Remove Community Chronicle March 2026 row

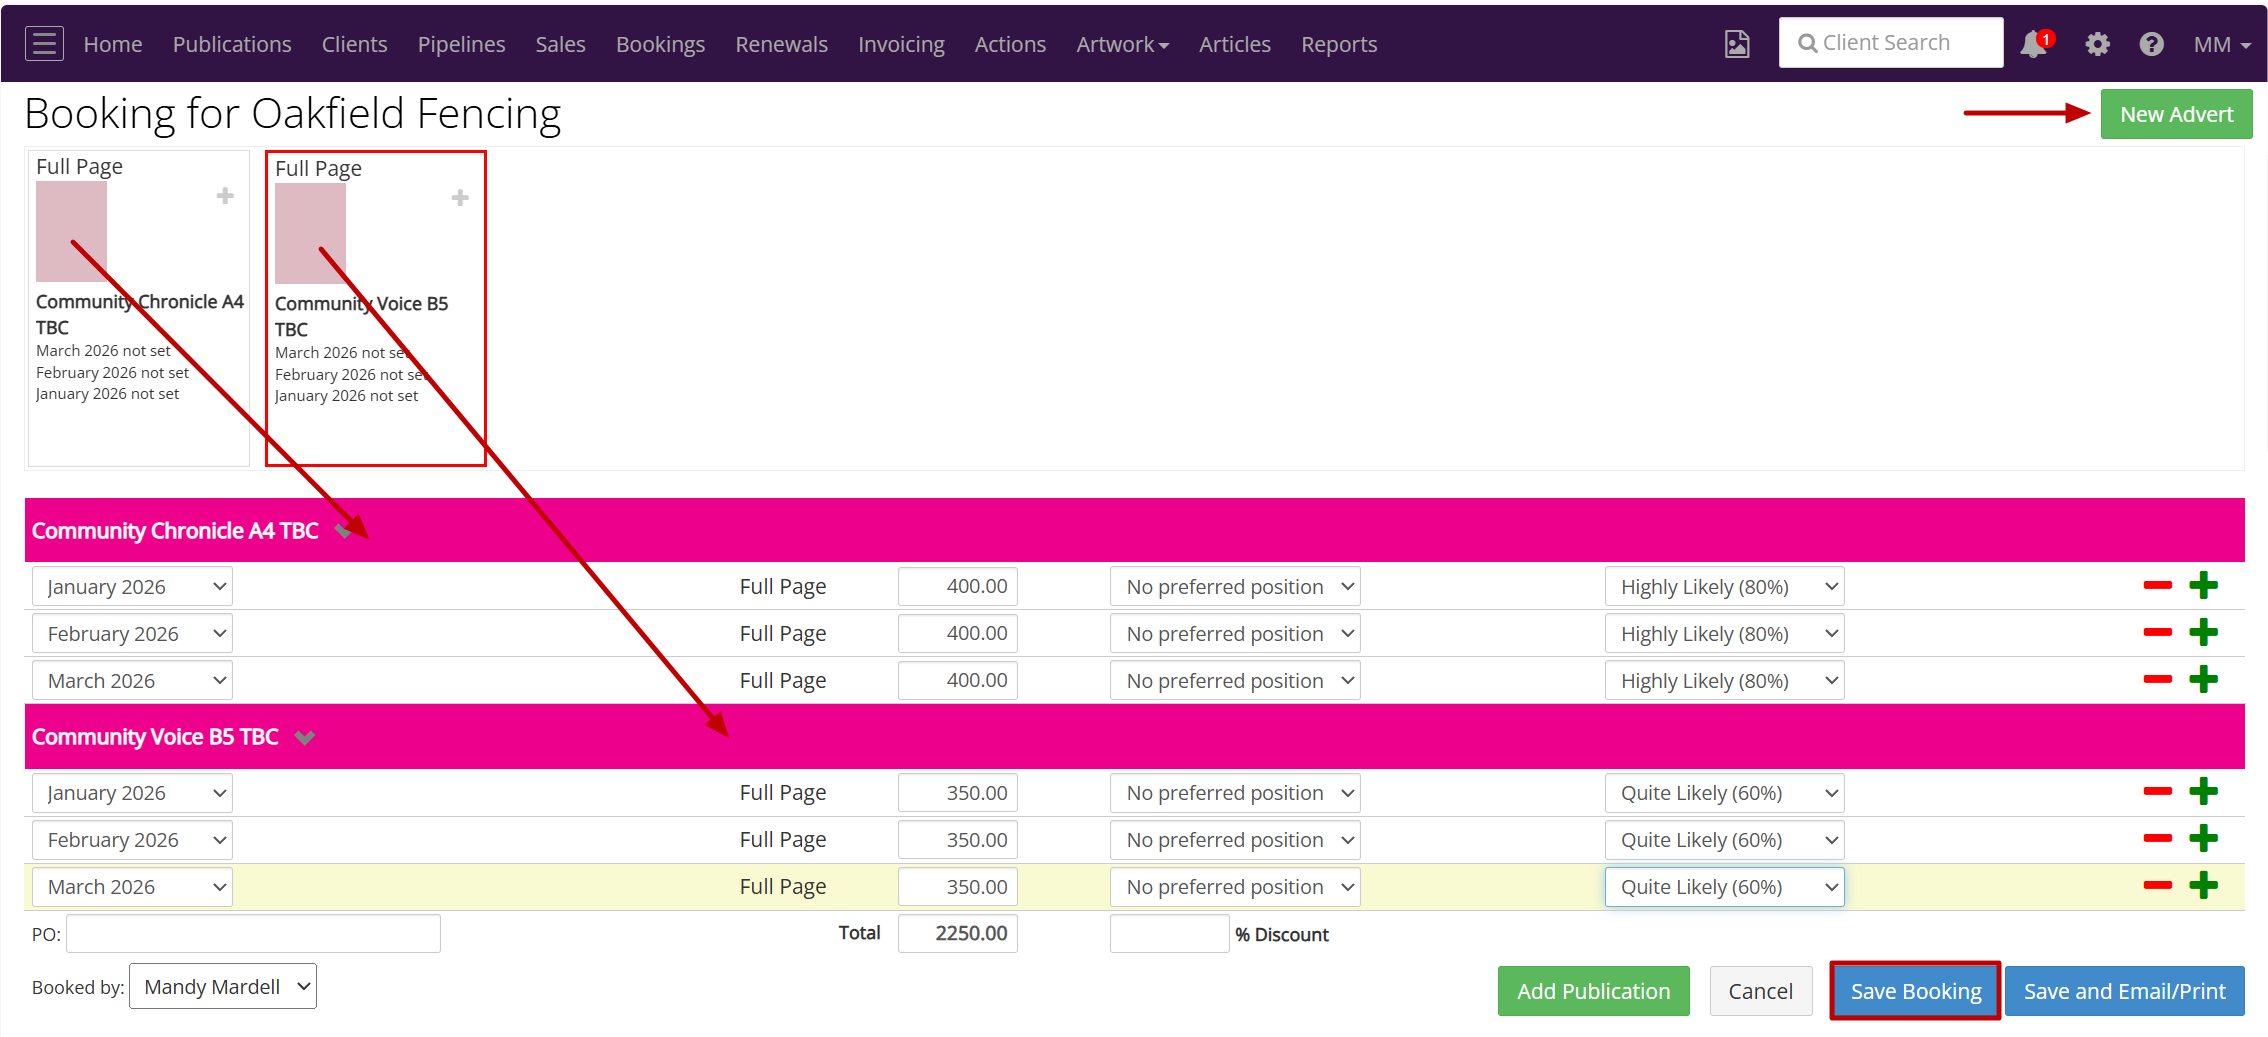point(2157,680)
